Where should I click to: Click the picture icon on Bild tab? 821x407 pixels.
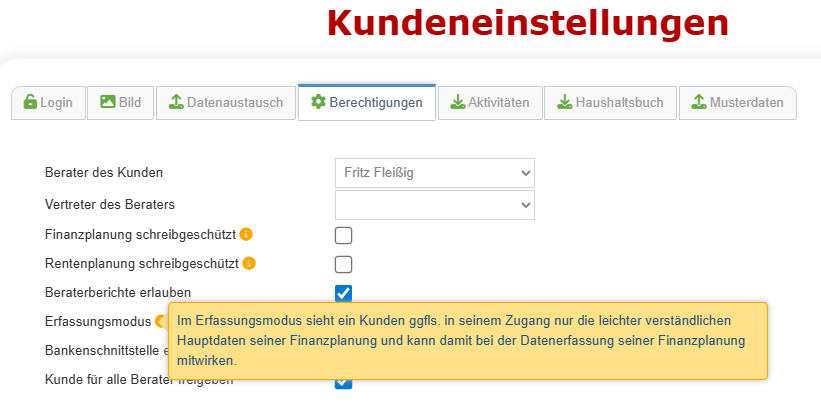(108, 102)
